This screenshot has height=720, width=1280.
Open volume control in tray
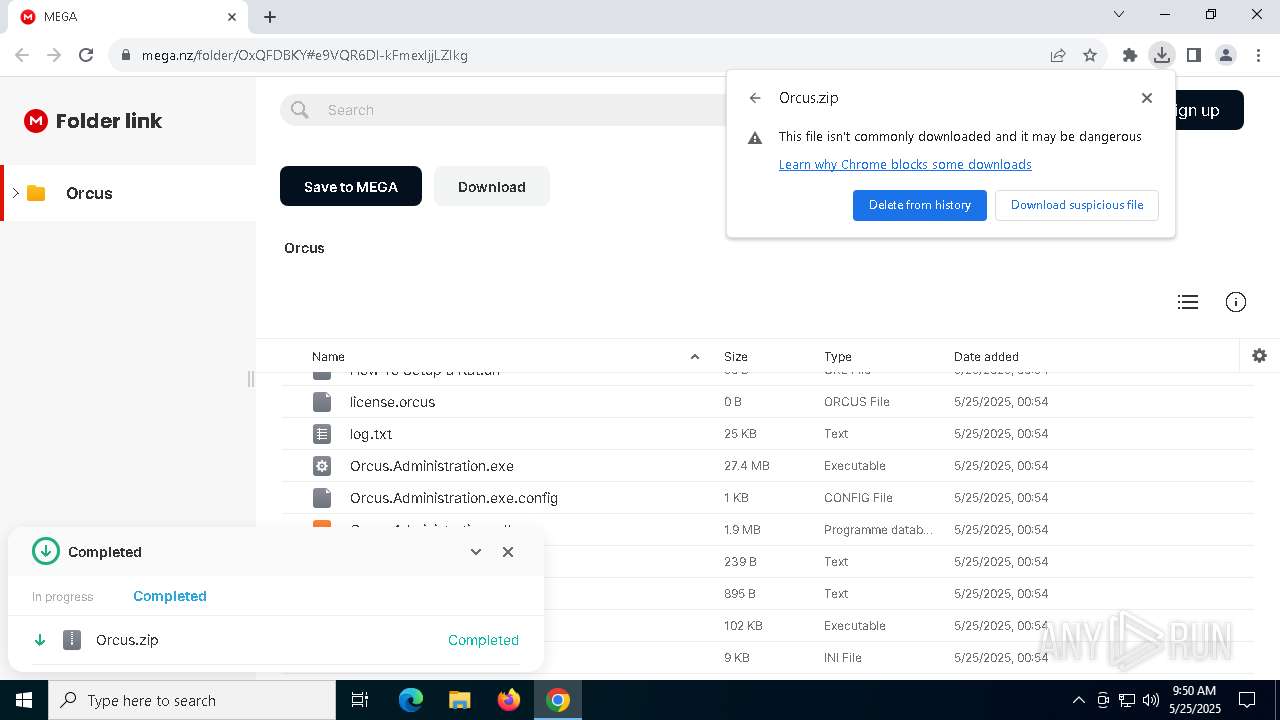(1151, 700)
